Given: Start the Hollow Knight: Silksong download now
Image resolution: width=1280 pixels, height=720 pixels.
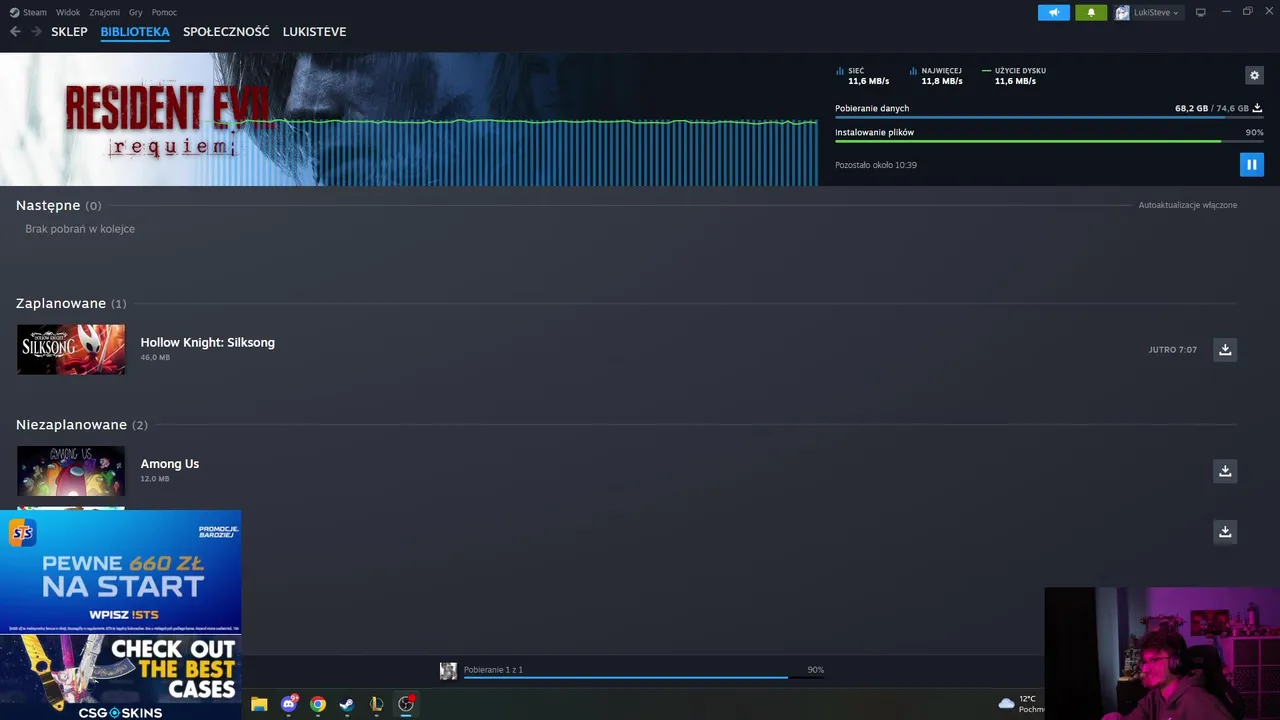Looking at the screenshot, I should [1225, 349].
